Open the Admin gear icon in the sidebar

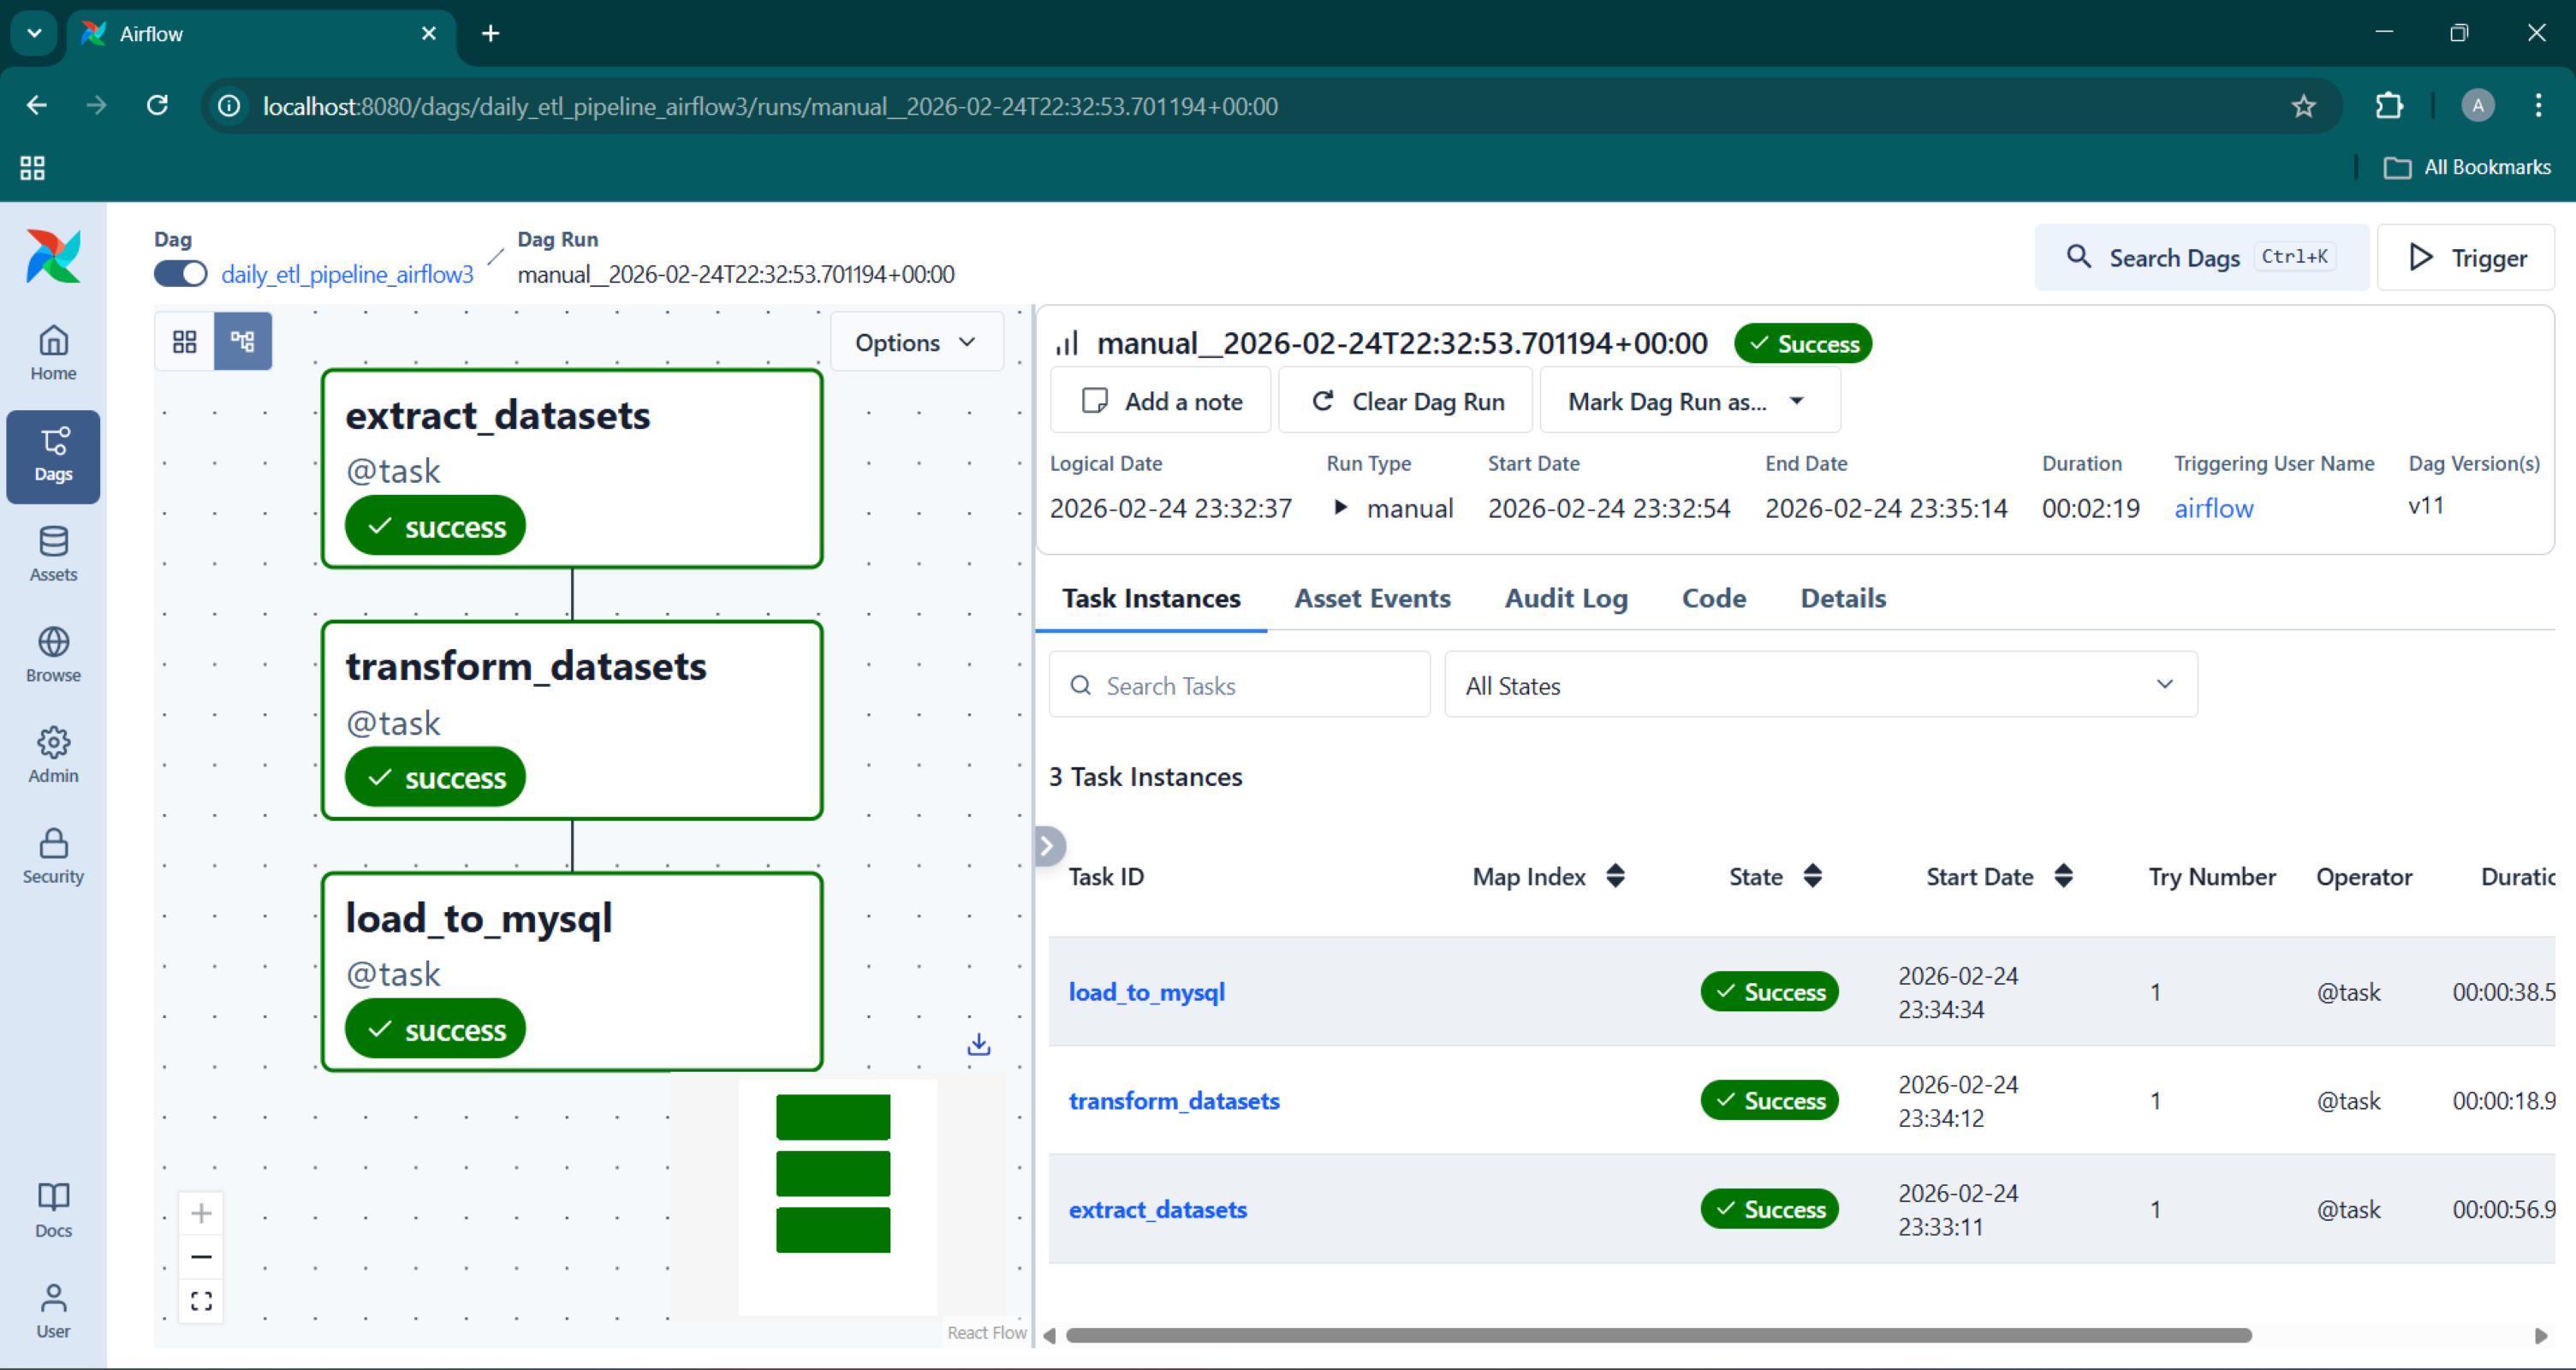(x=53, y=754)
